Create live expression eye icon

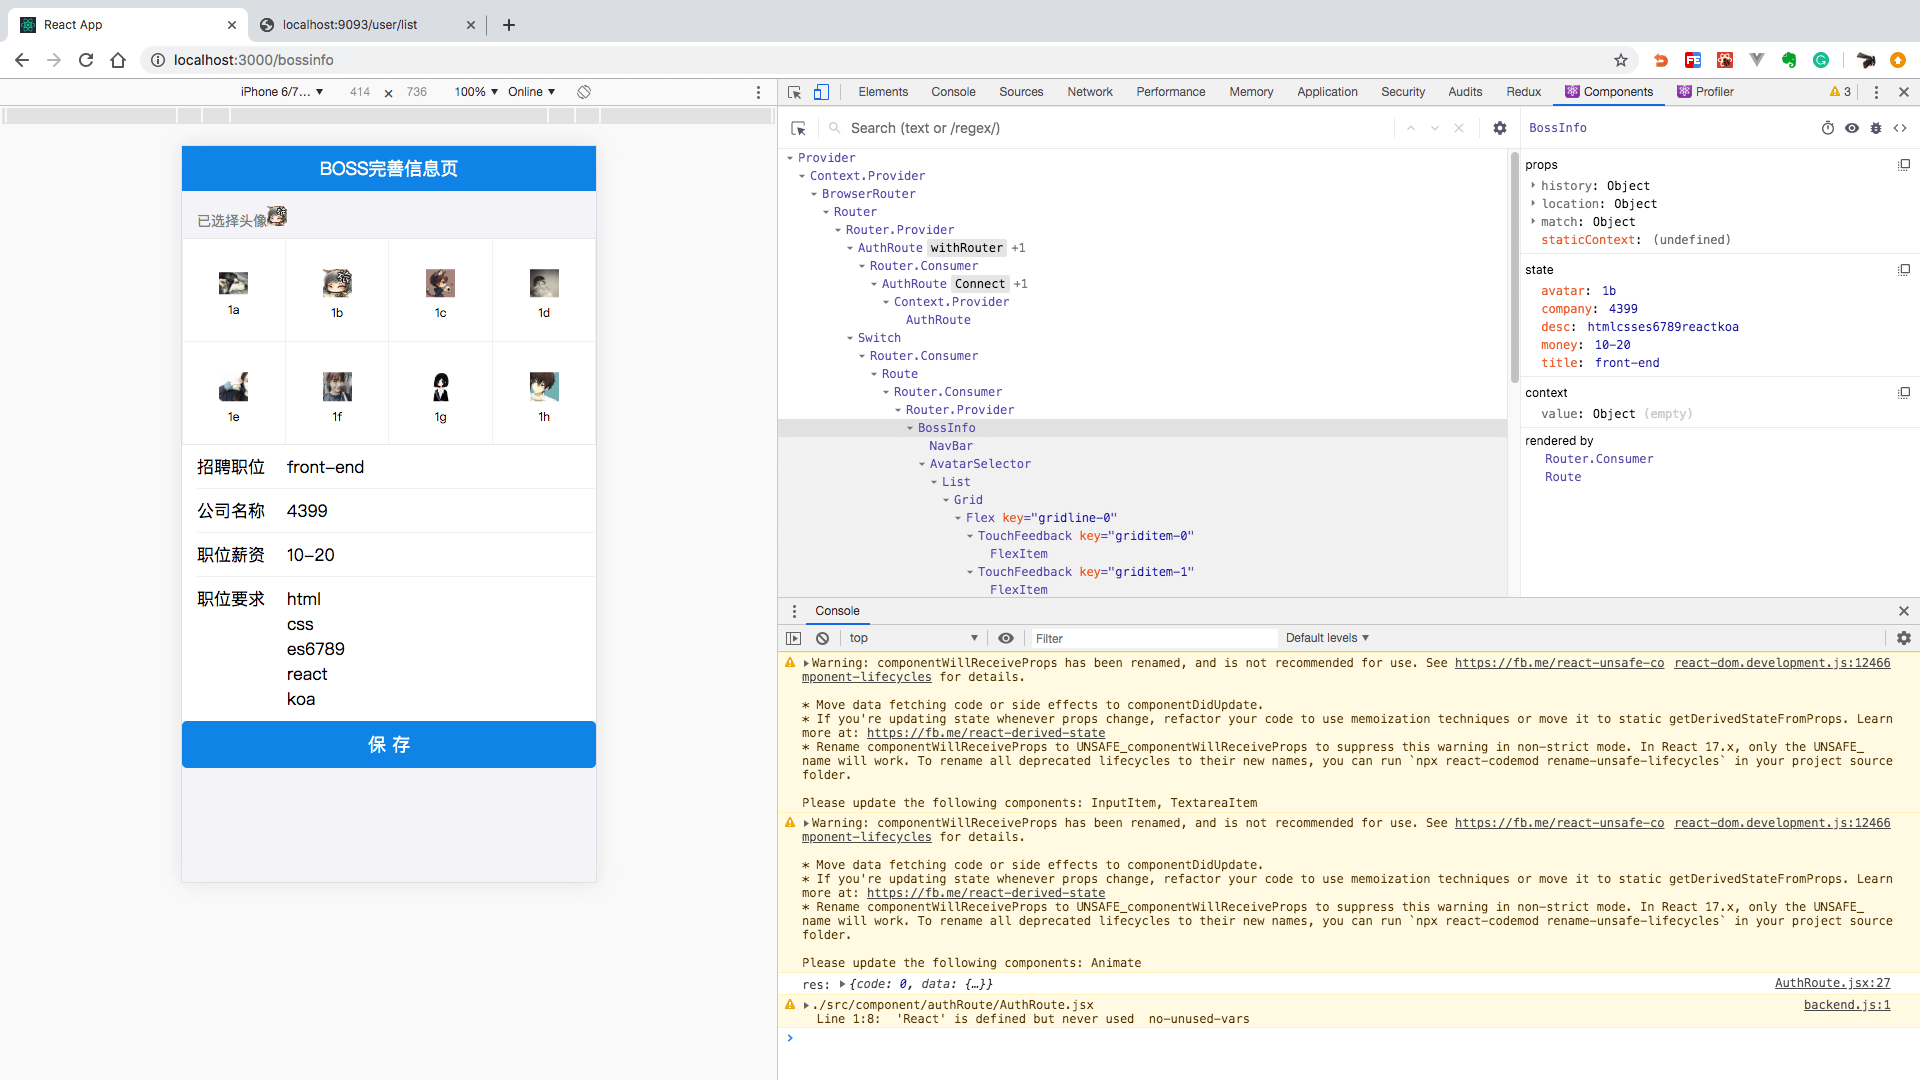coord(1006,638)
